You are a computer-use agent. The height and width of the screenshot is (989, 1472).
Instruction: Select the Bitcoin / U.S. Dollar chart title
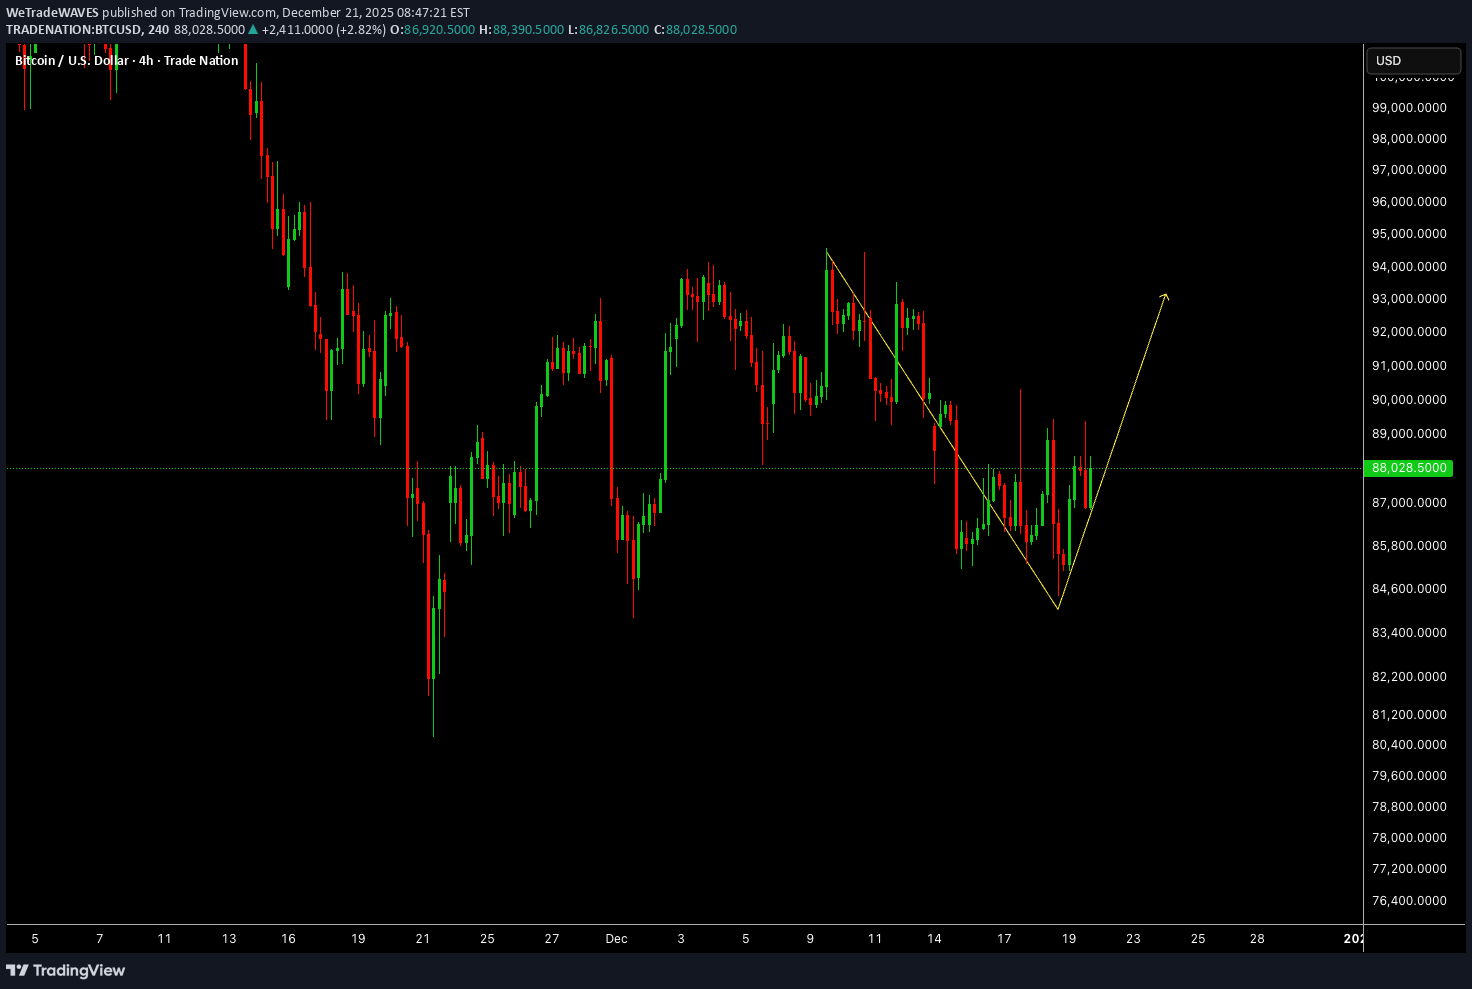[126, 61]
